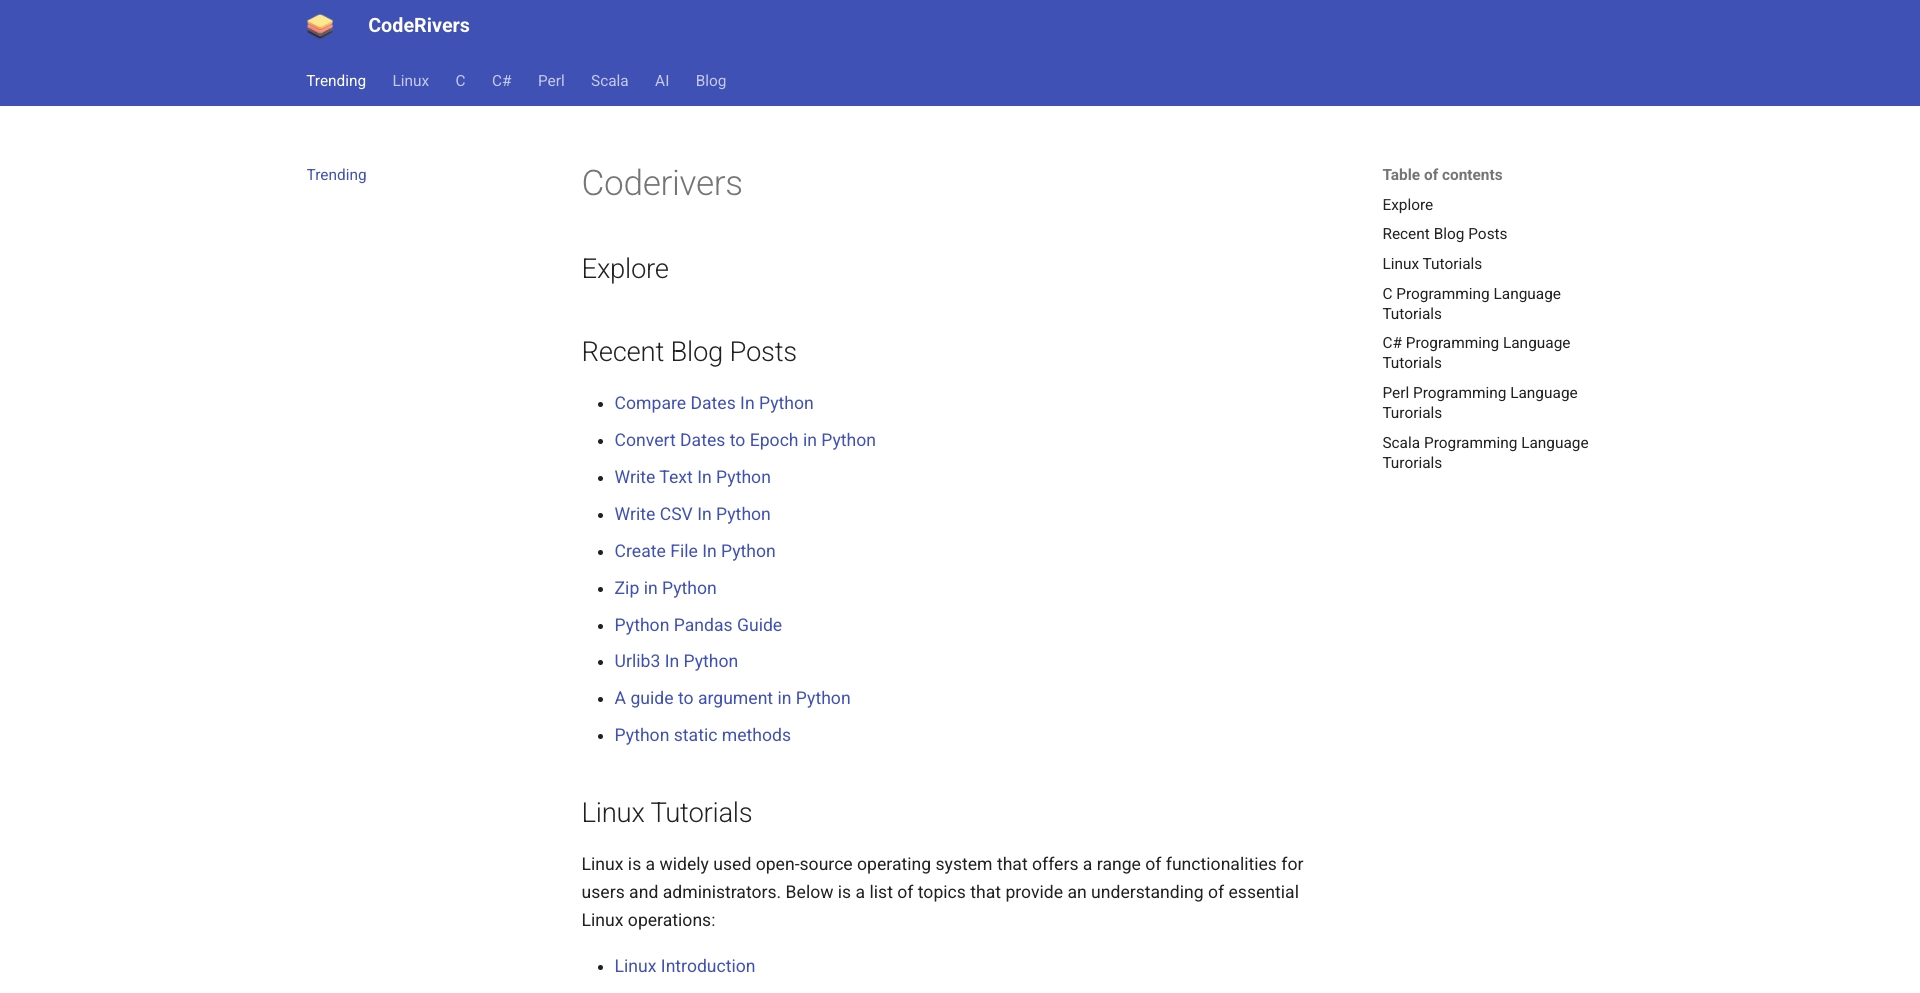Jump to Explore via table of contents
1920x993 pixels.
(1406, 204)
